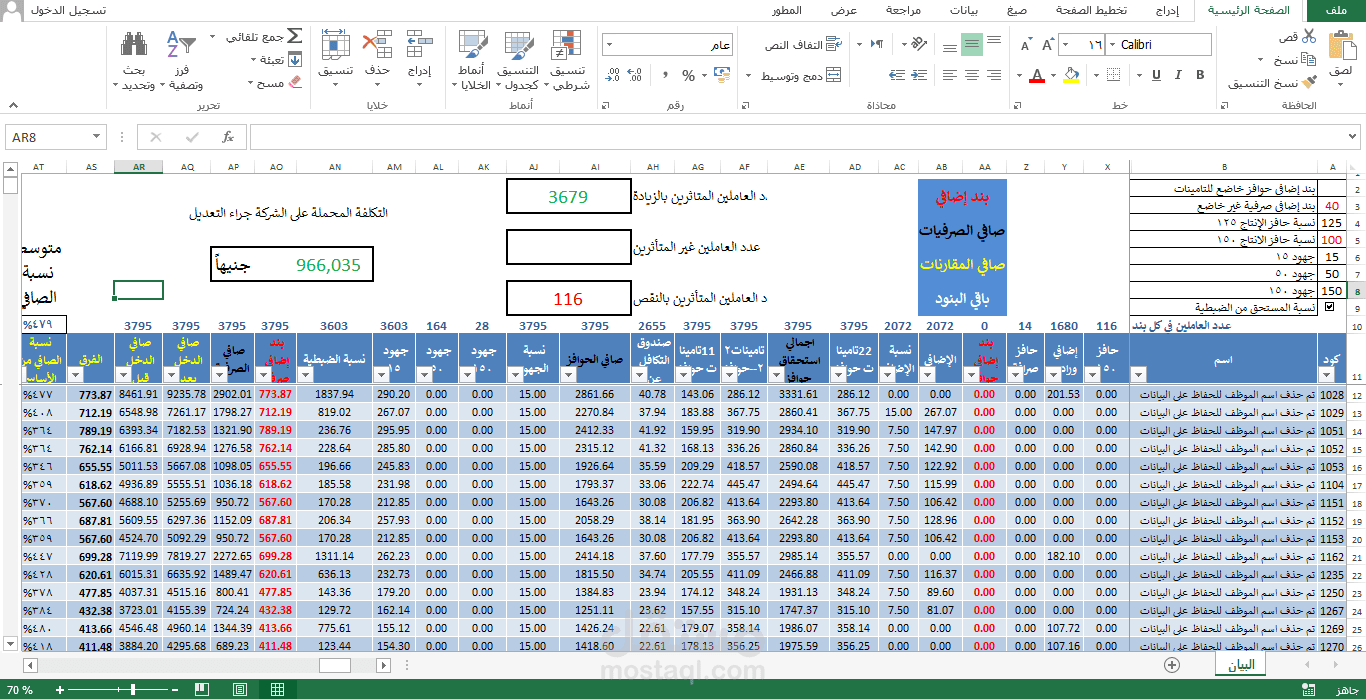
Task: Toggle underline formatting with the U icon
Action: click(1156, 74)
